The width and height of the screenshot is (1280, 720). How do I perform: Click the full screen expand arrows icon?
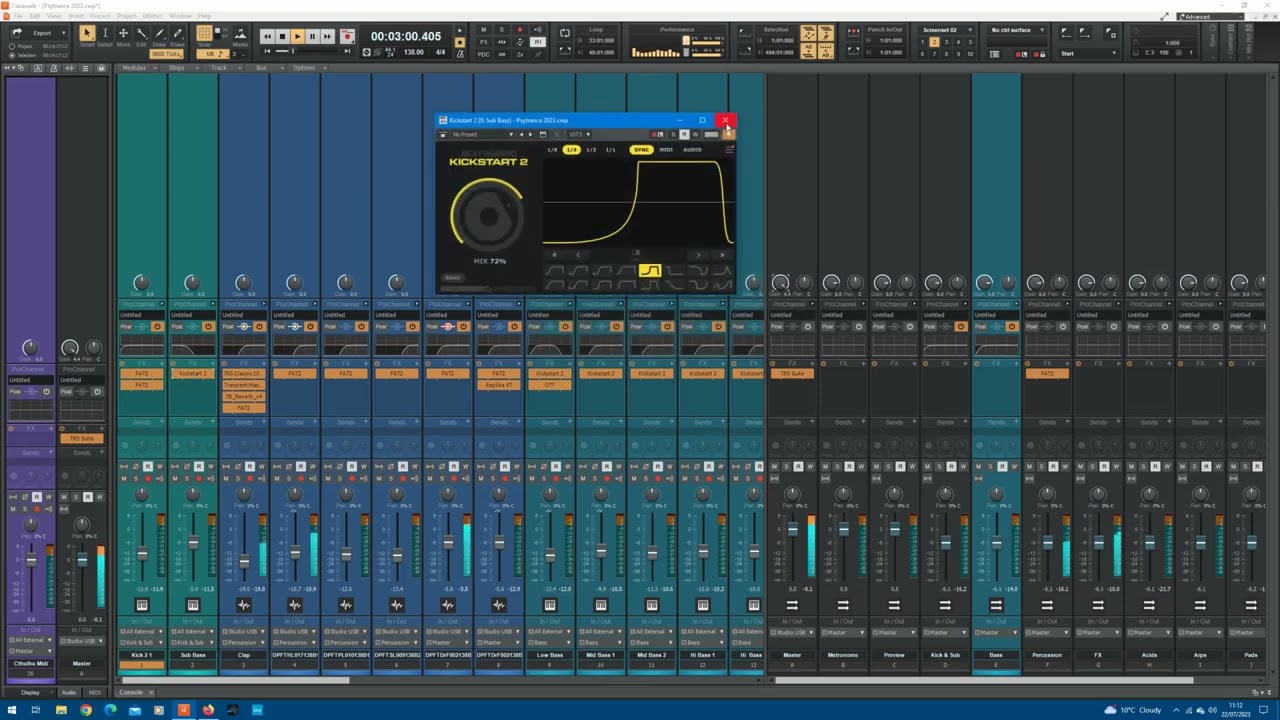click(x=1164, y=16)
